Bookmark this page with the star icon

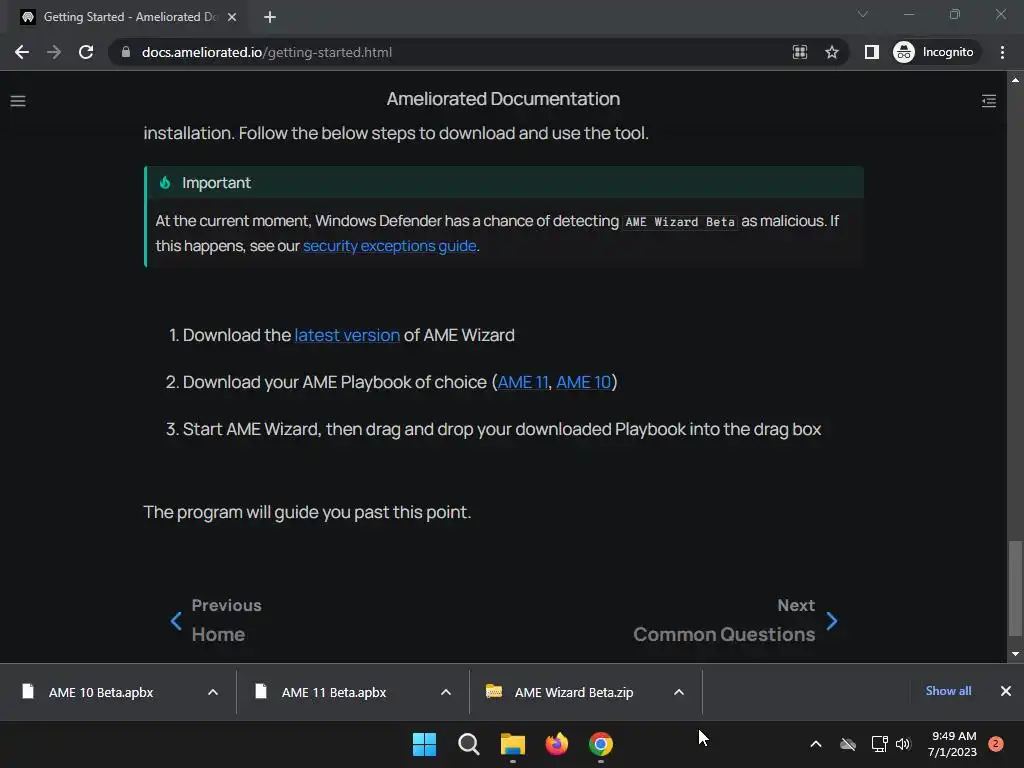coord(831,52)
